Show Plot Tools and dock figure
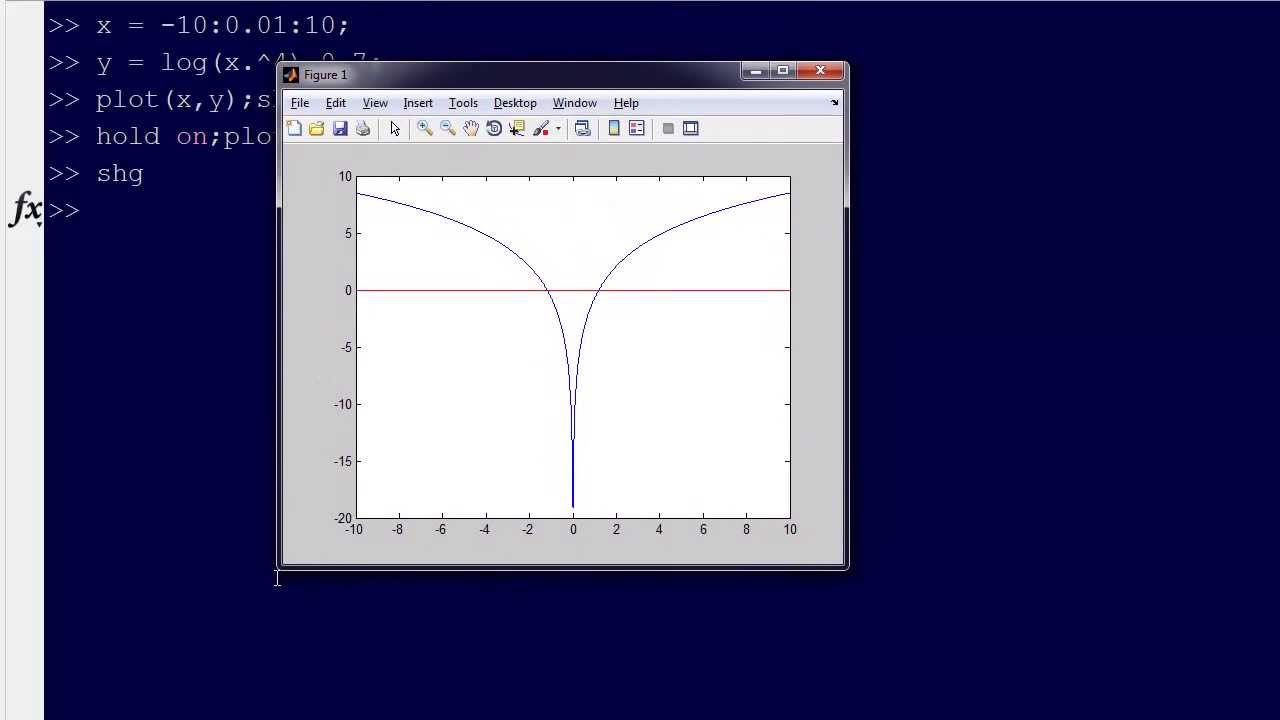The height and width of the screenshot is (720, 1280). click(x=691, y=128)
